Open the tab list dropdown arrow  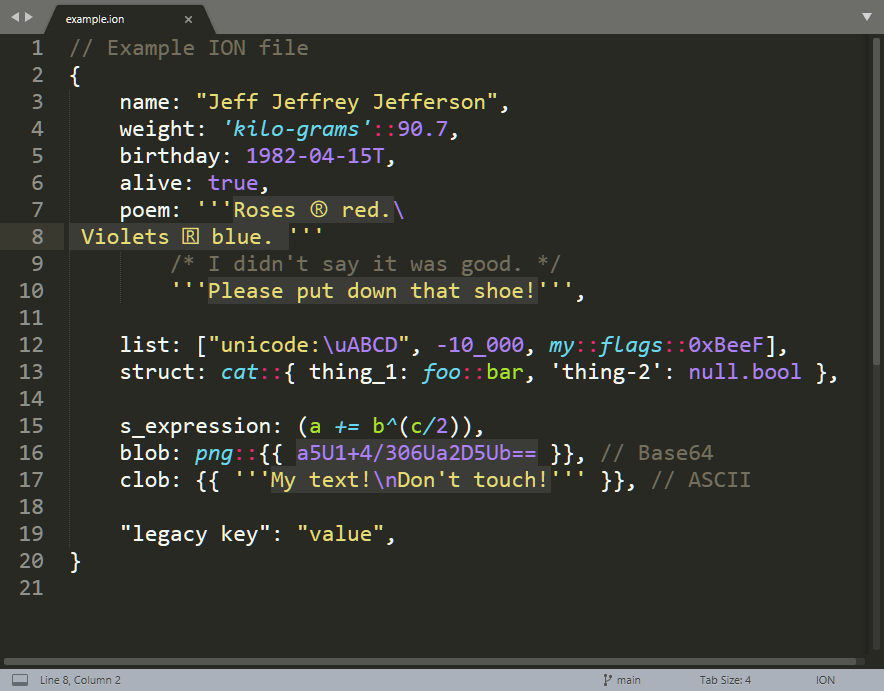click(867, 17)
